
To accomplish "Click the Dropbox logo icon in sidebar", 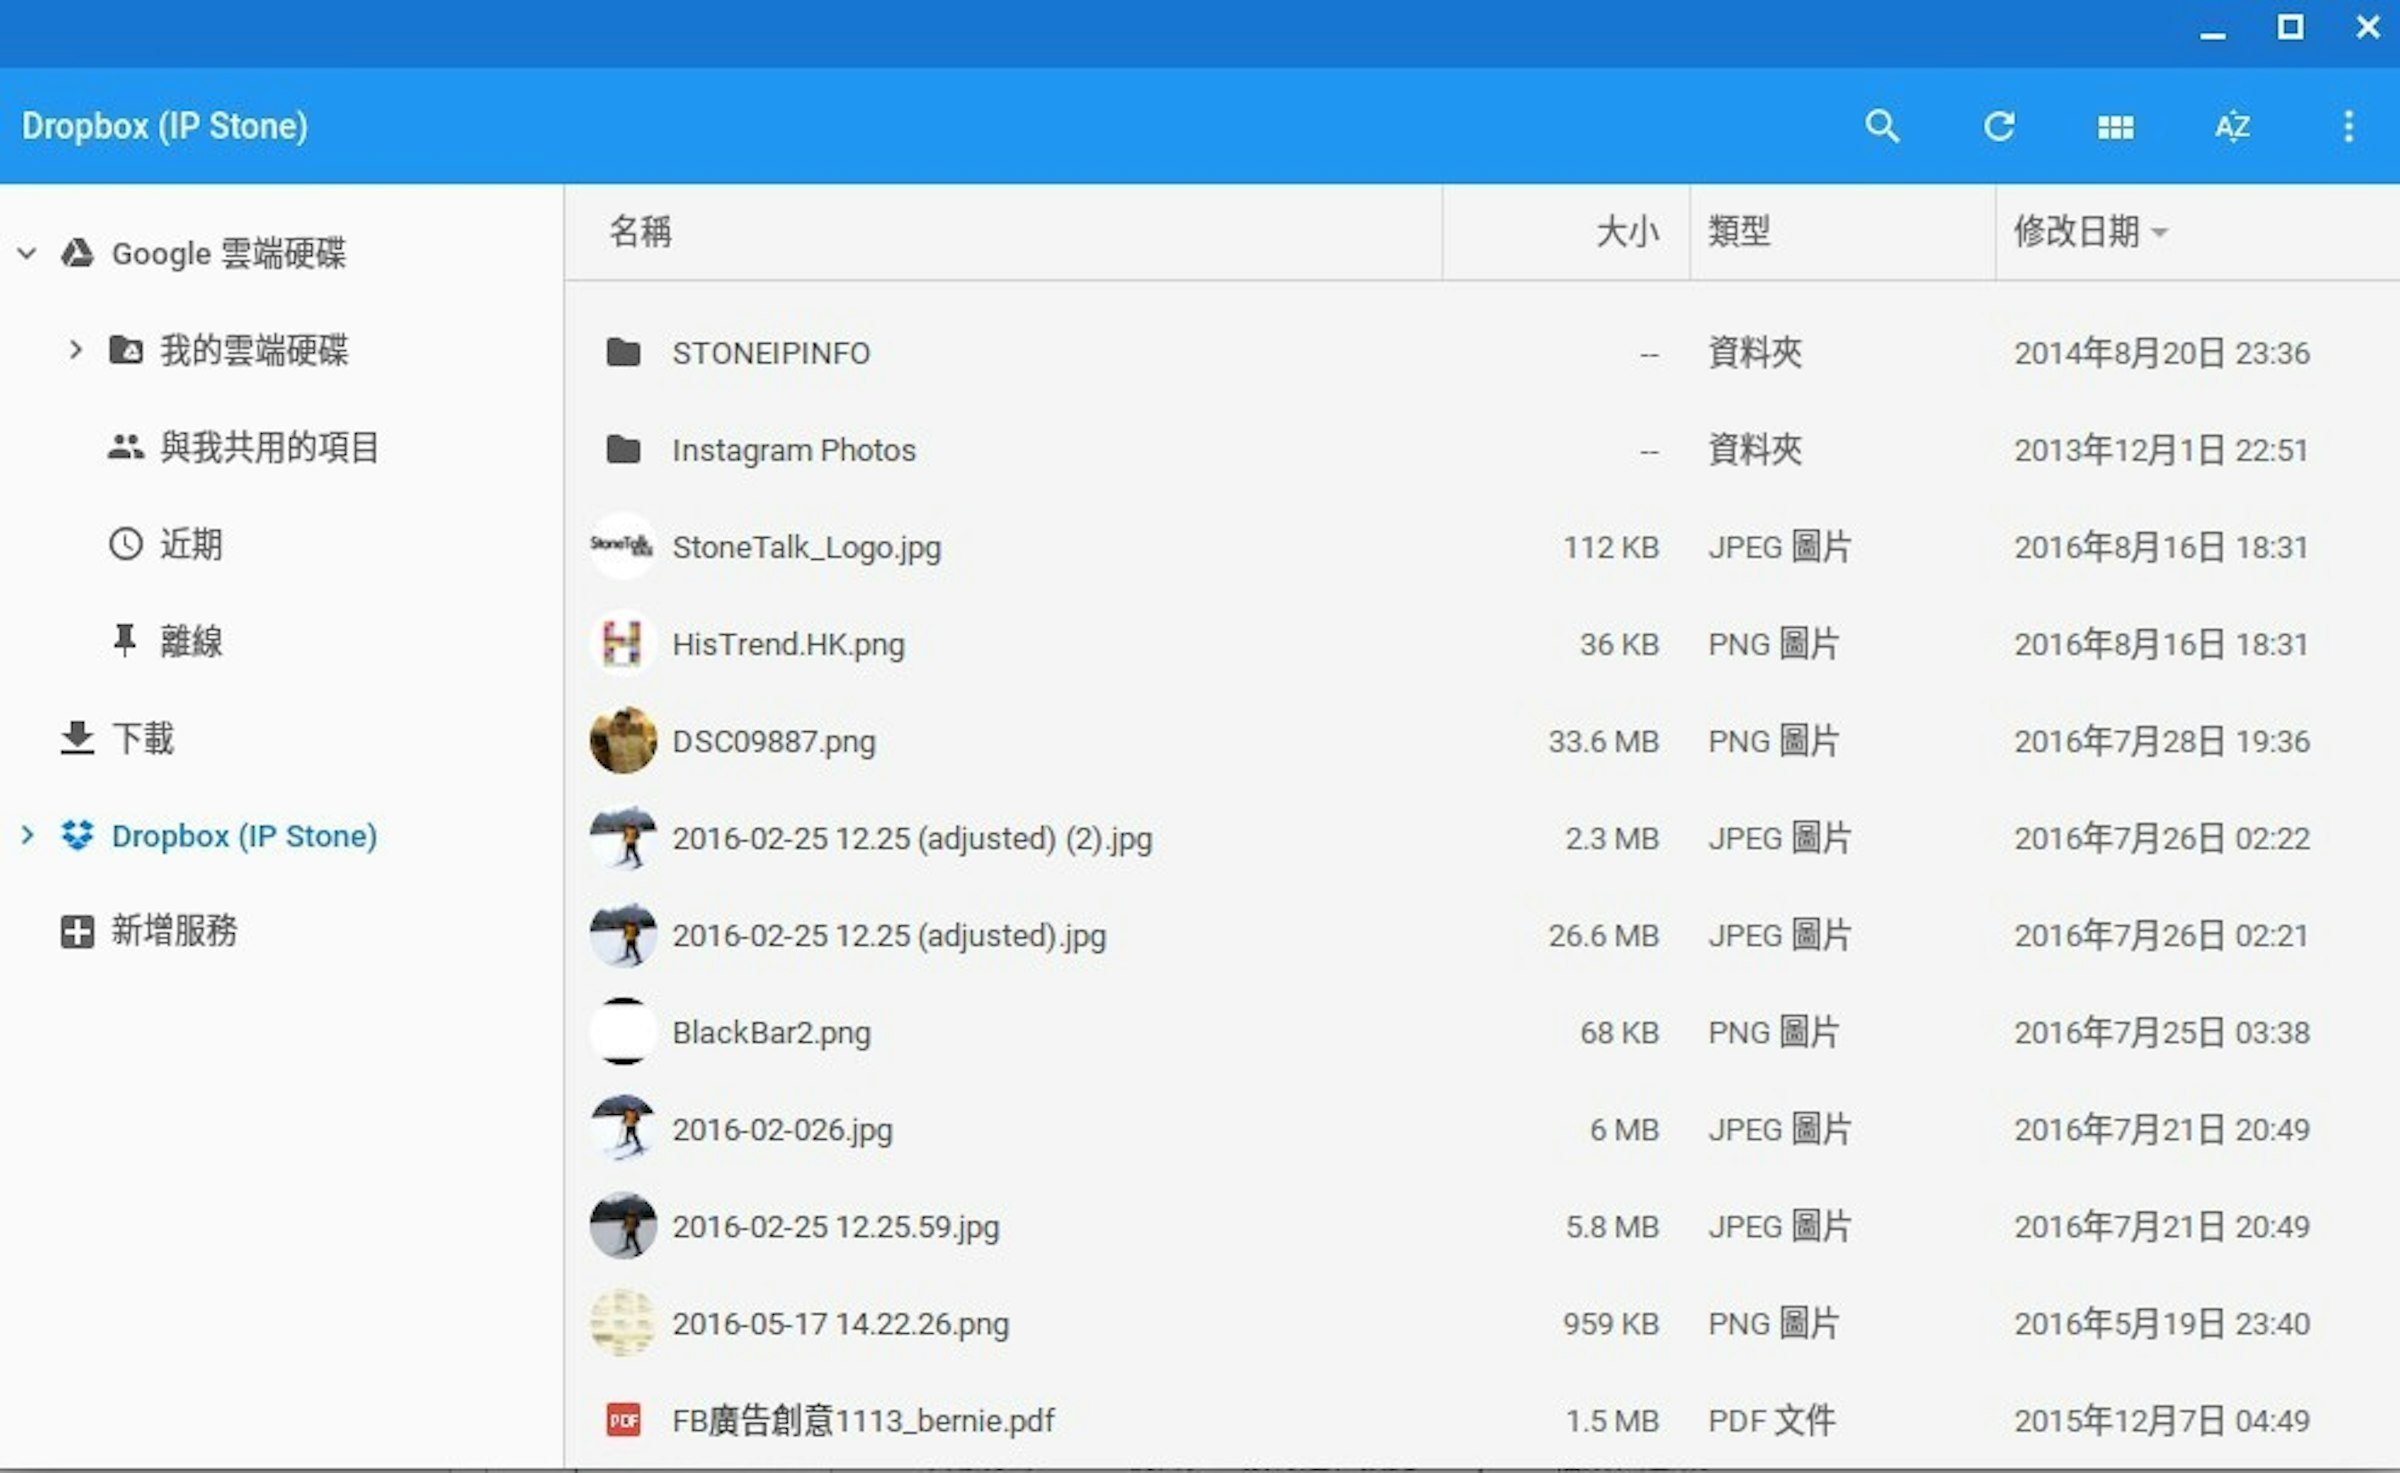I will tap(77, 835).
